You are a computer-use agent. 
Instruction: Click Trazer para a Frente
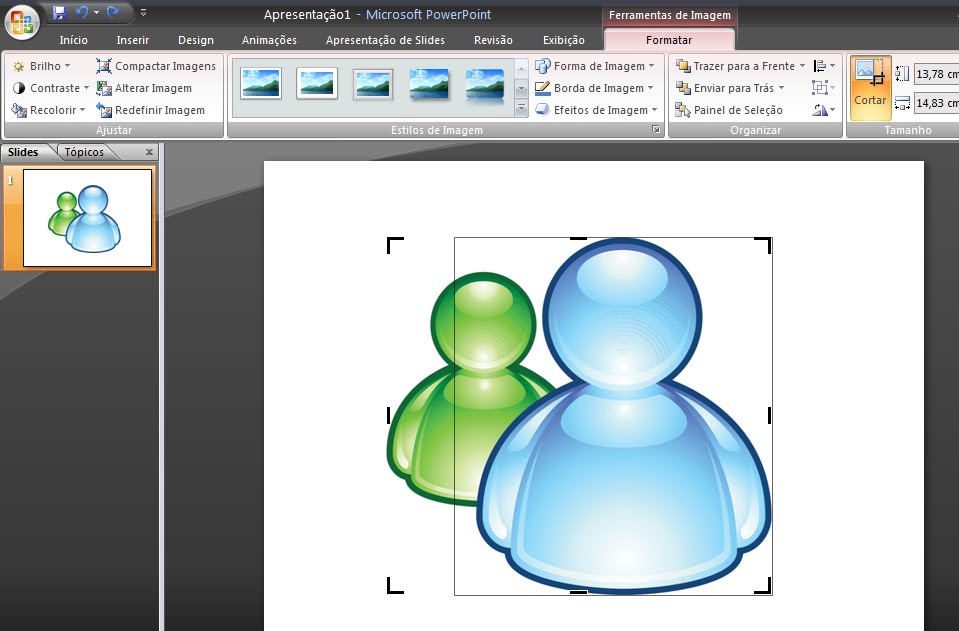click(x=735, y=66)
